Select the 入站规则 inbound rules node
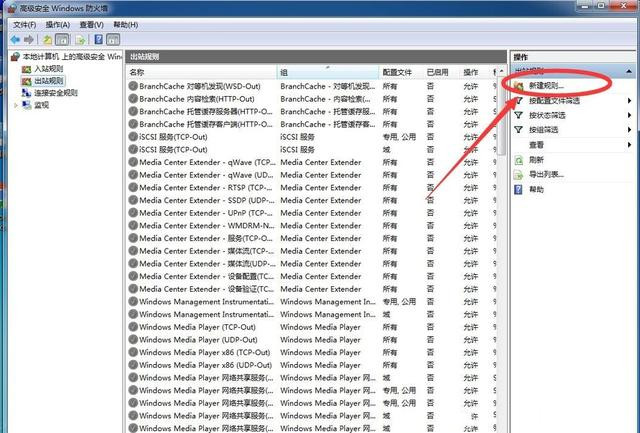 (x=48, y=69)
